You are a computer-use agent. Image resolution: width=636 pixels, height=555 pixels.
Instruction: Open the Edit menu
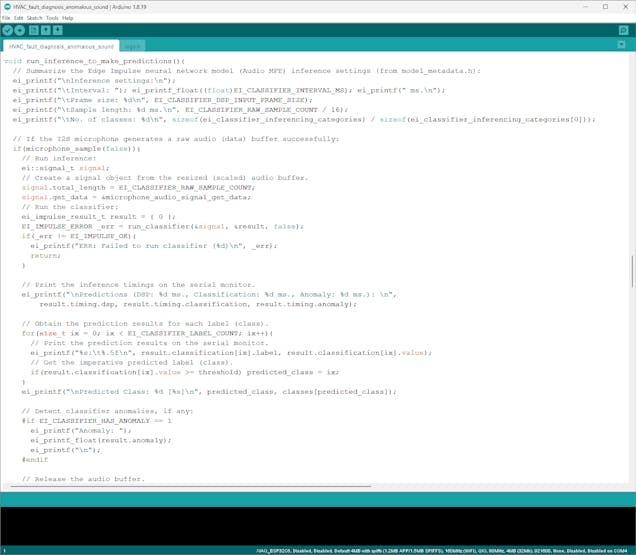tap(19, 18)
